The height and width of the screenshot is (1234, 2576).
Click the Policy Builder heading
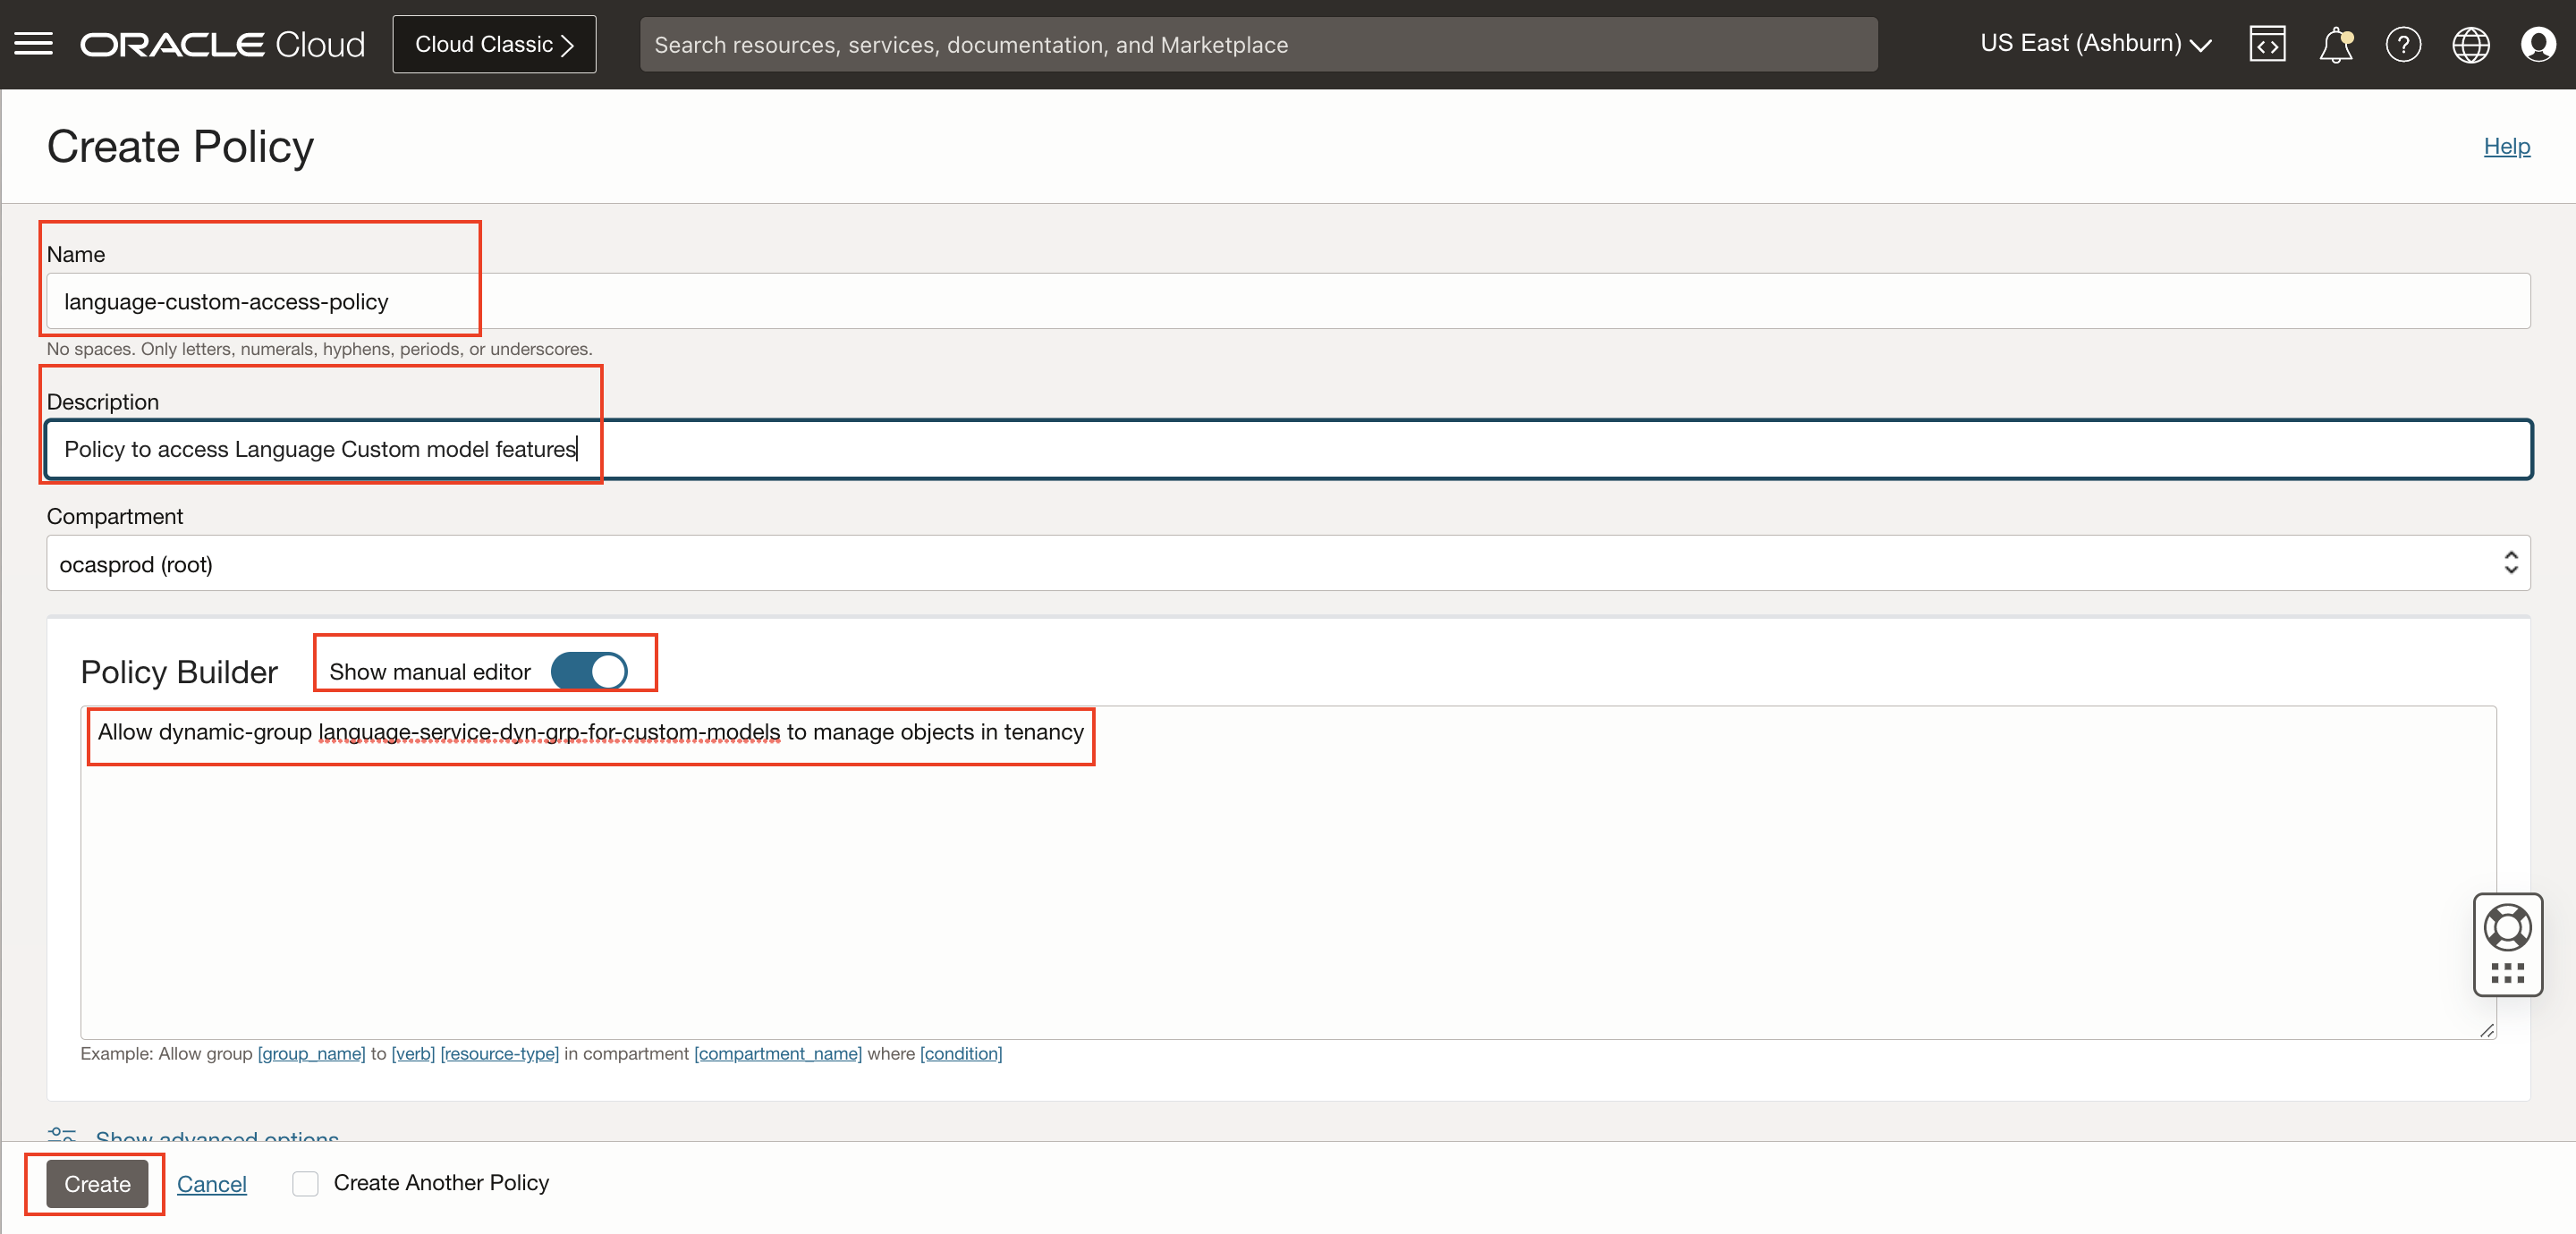[179, 671]
